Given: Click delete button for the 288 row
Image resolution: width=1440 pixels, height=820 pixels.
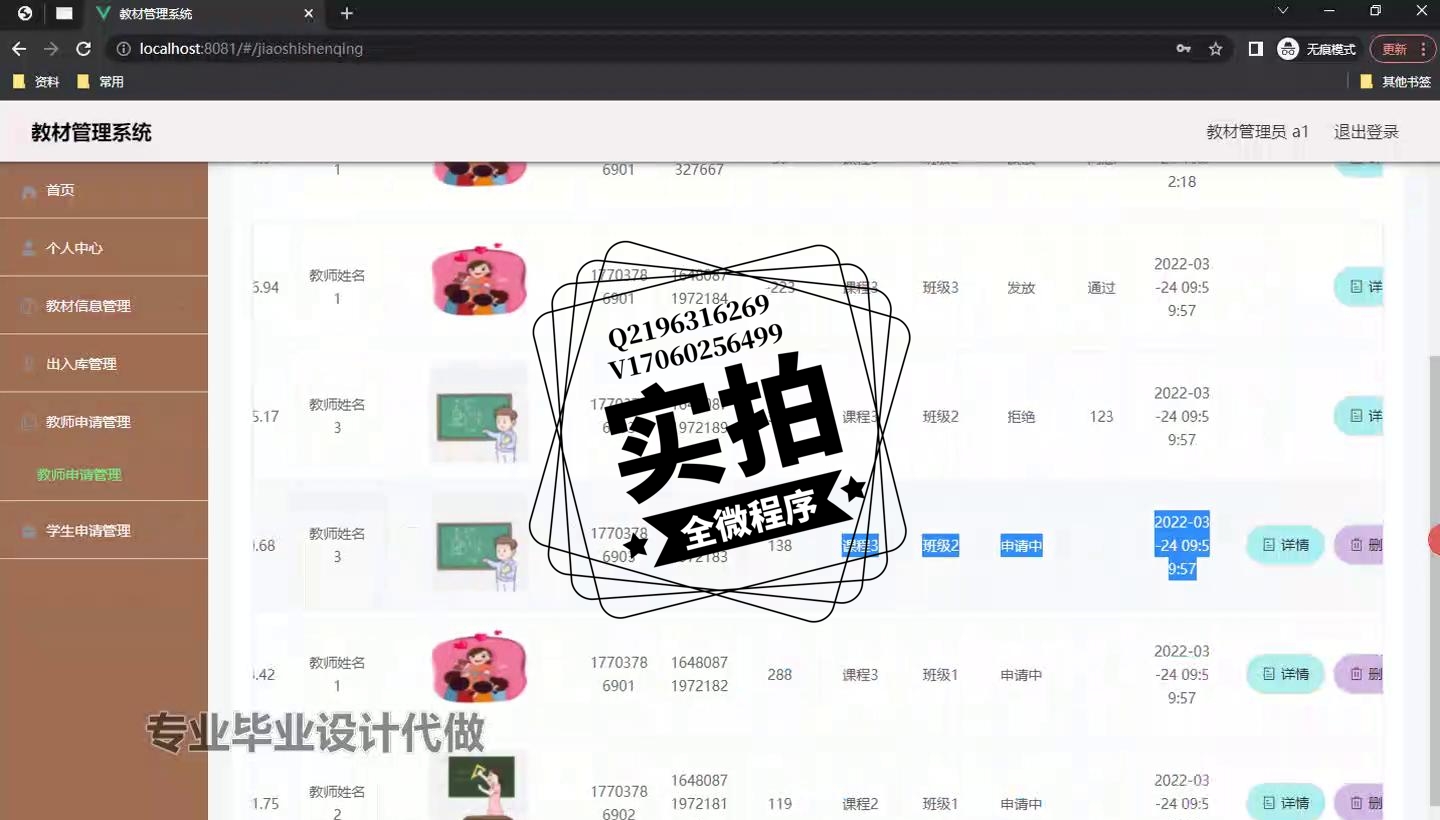Looking at the screenshot, I should 1359,674.
